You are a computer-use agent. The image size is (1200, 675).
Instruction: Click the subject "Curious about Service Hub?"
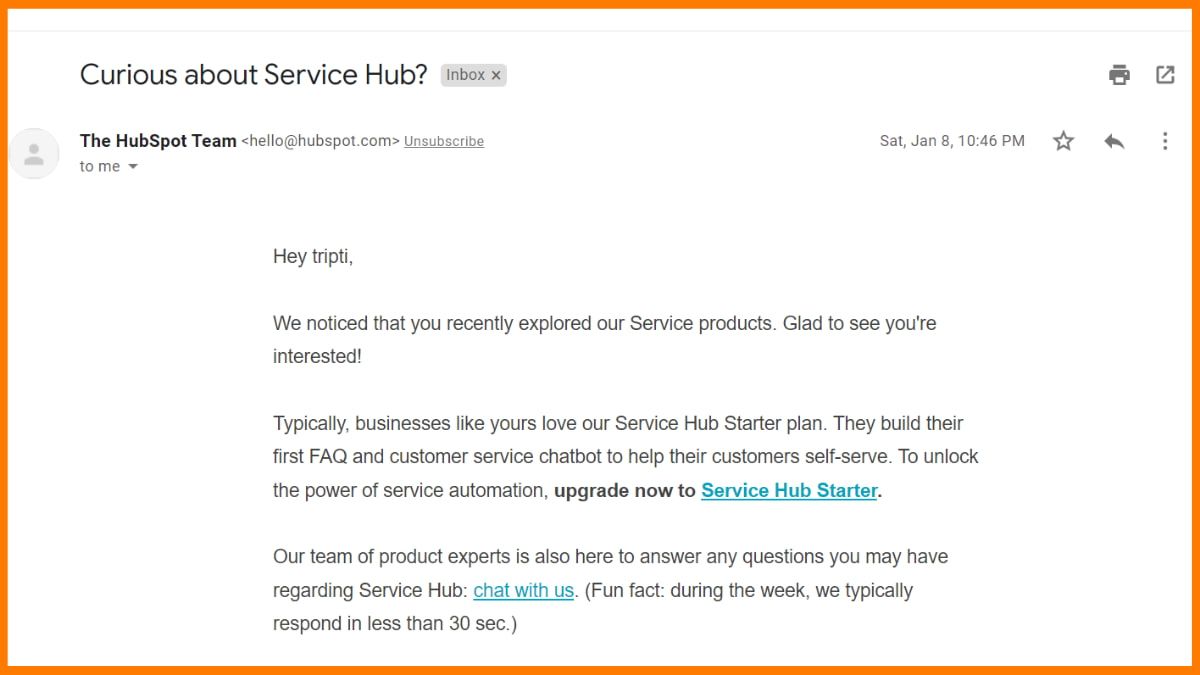coord(253,75)
